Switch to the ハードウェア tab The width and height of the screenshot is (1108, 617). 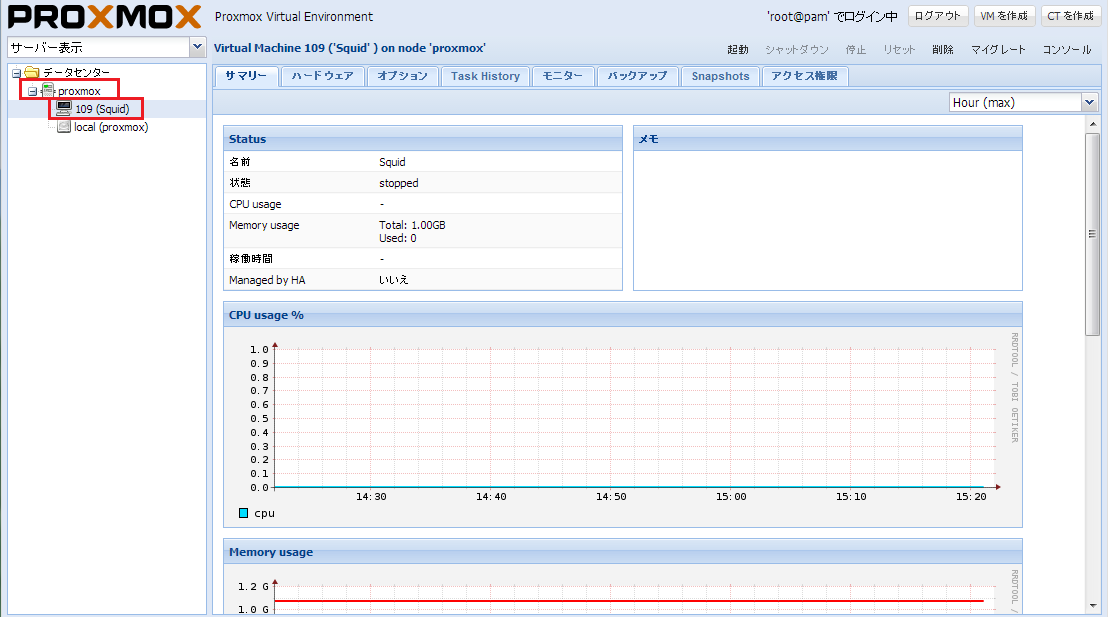[322, 76]
